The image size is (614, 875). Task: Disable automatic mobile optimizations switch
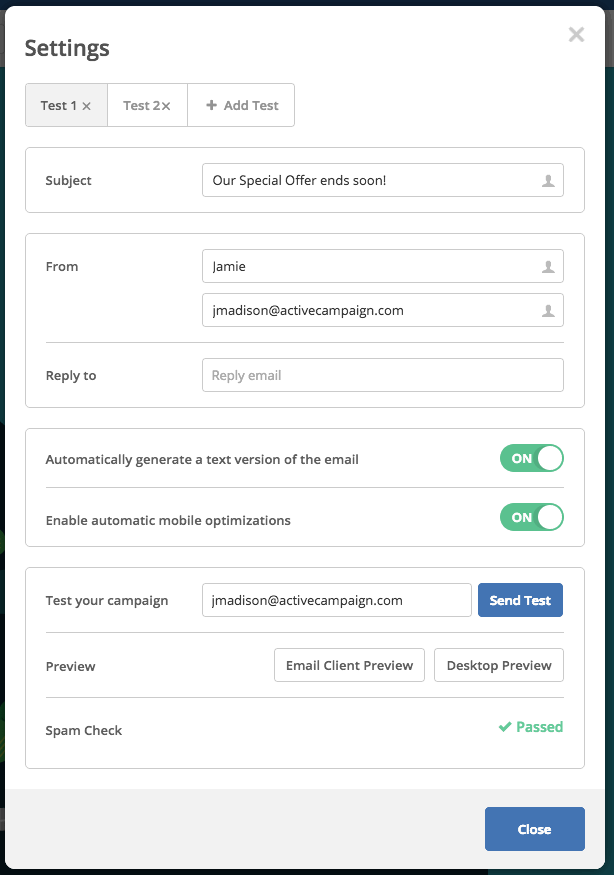click(x=531, y=517)
